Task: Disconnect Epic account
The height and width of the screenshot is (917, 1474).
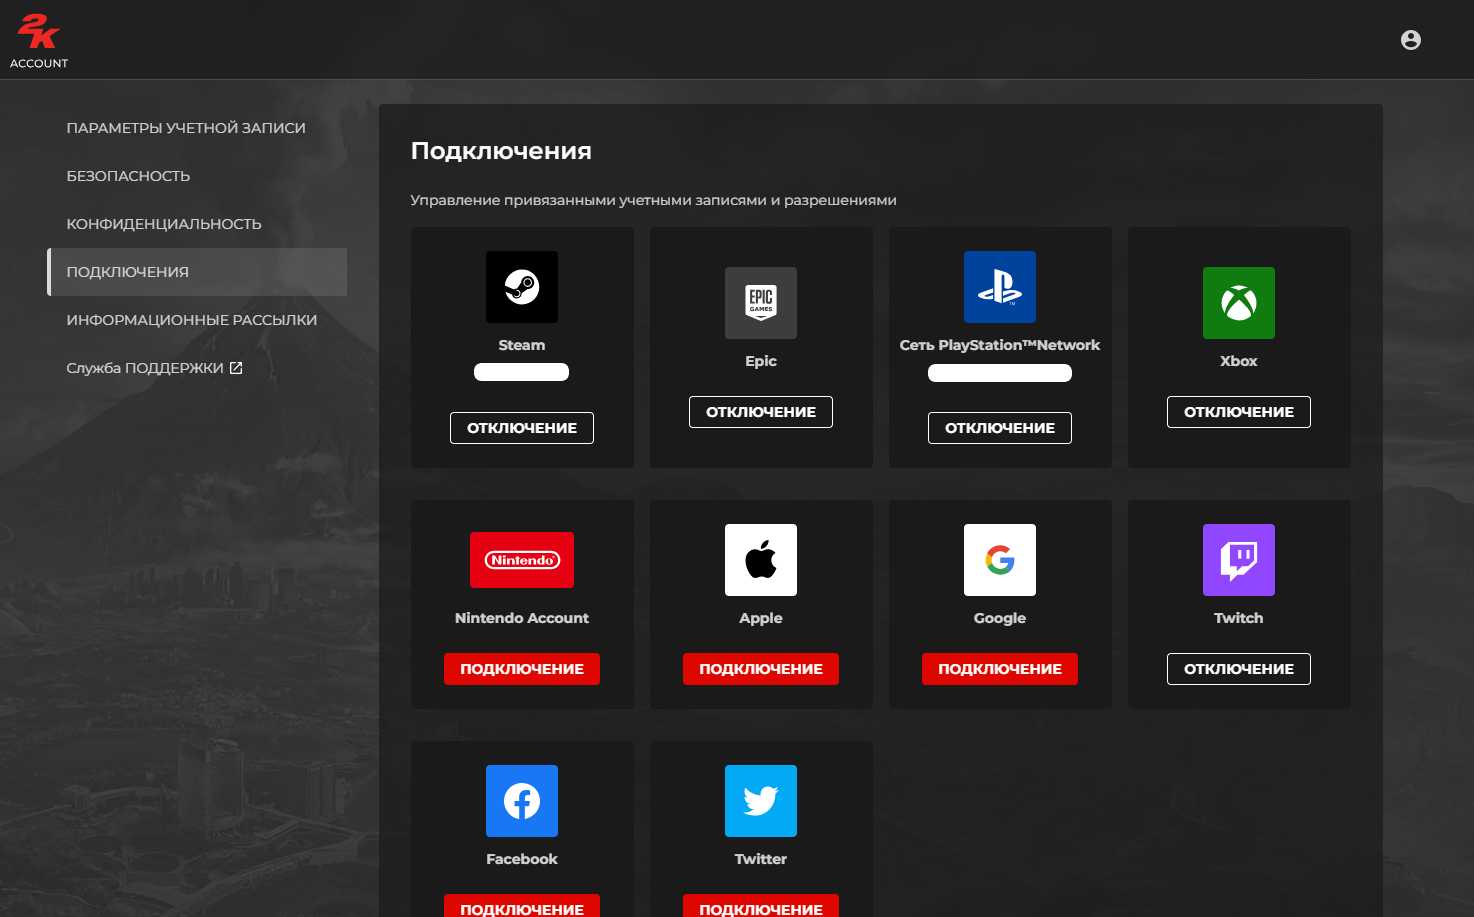Action: click(x=761, y=412)
